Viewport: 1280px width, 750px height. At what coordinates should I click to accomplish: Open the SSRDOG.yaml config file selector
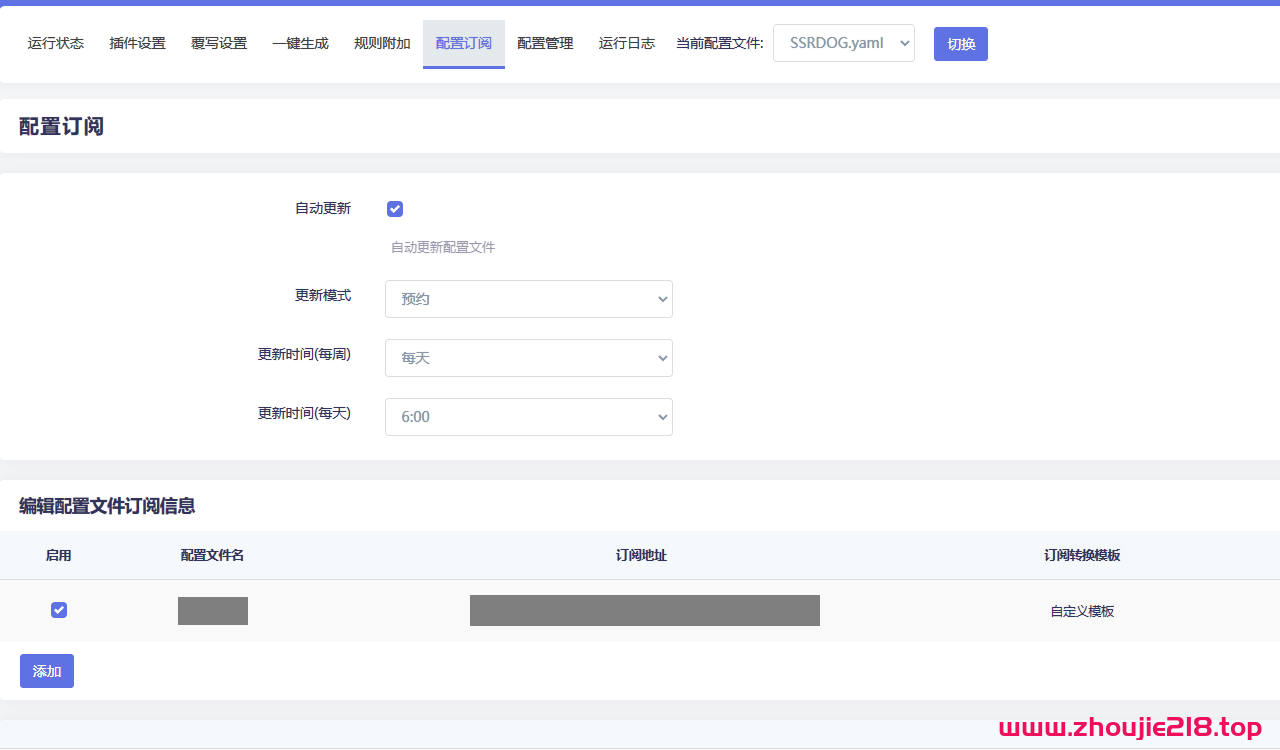[x=843, y=43]
